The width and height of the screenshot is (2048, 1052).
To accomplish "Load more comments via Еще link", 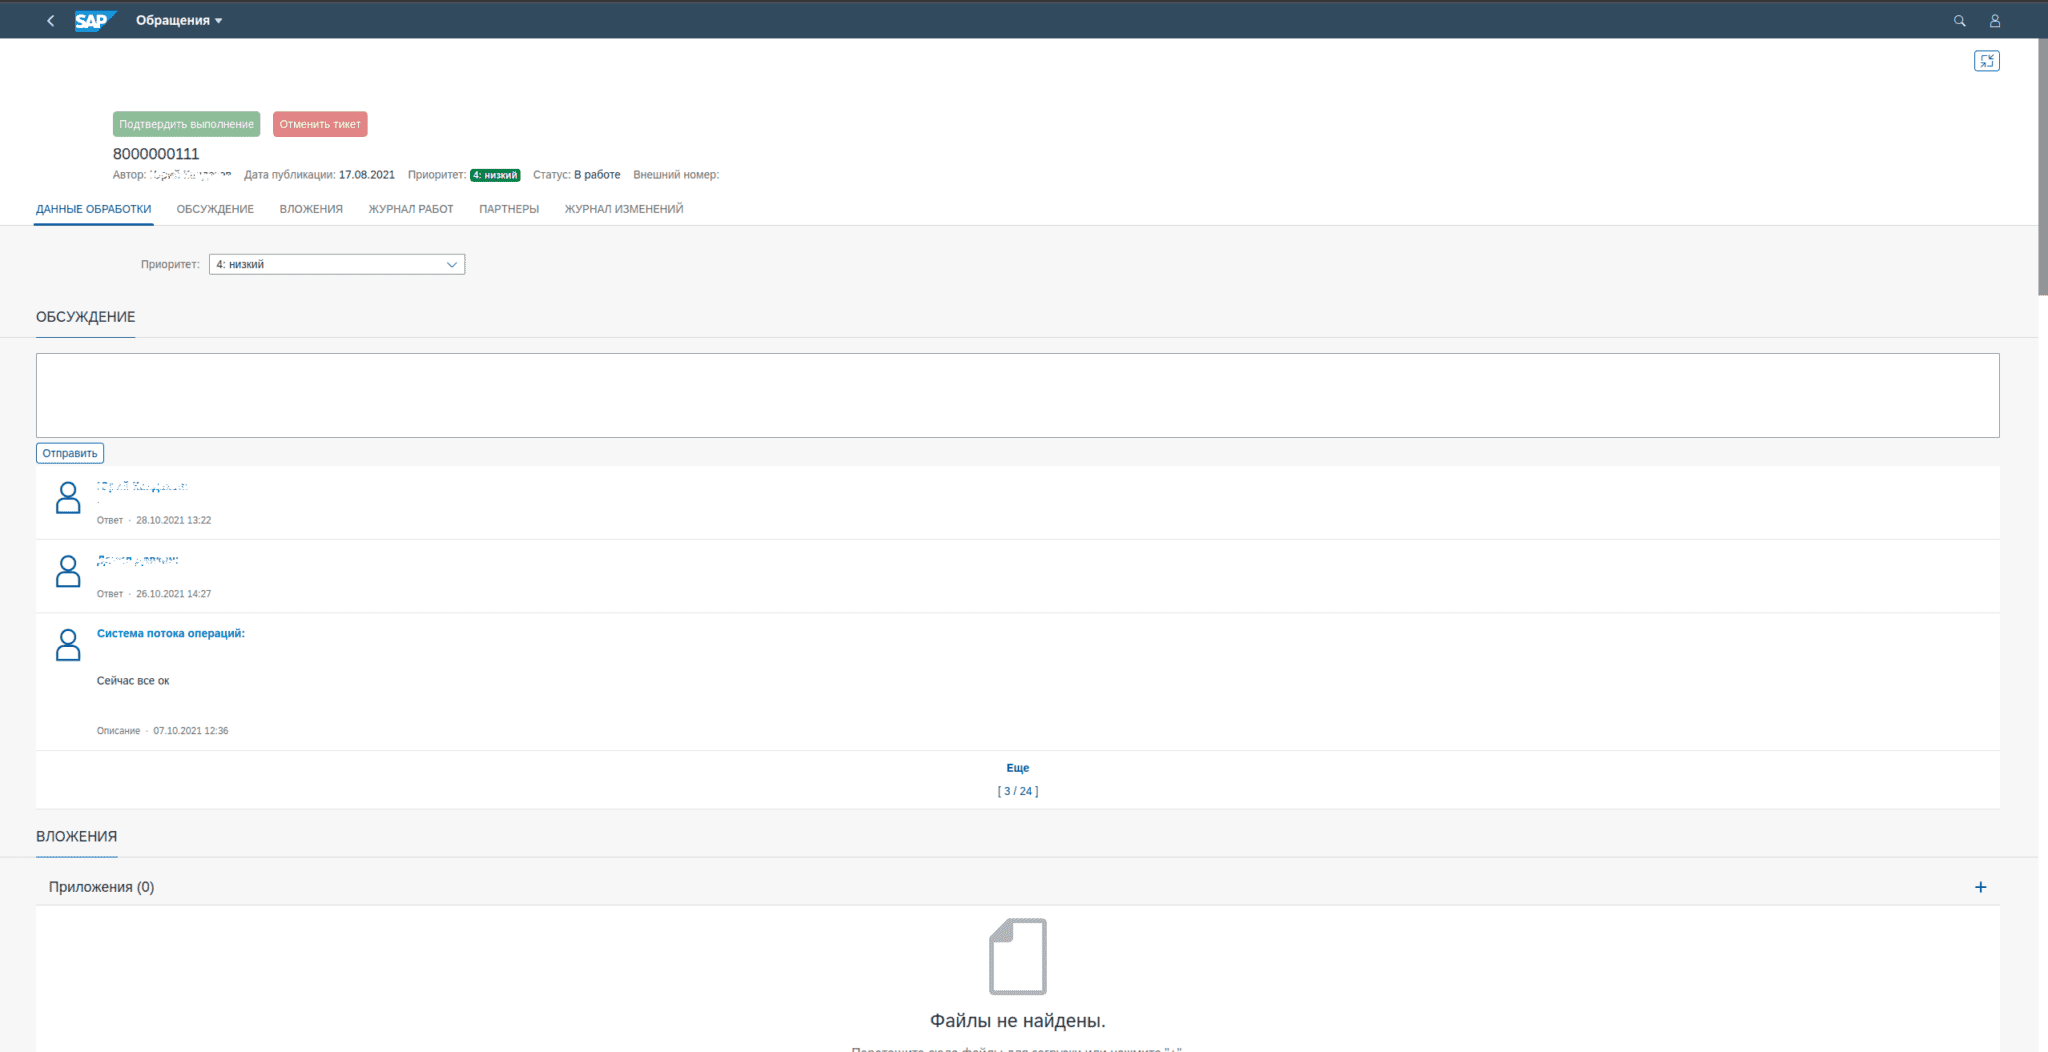I will pyautogui.click(x=1017, y=768).
